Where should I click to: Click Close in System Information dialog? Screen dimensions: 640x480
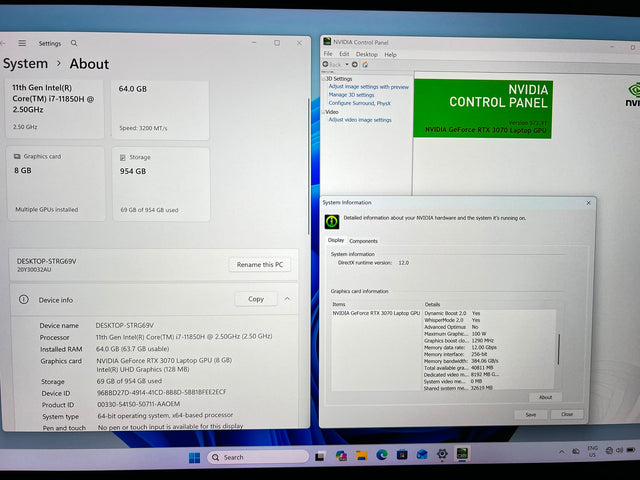pyautogui.click(x=567, y=414)
